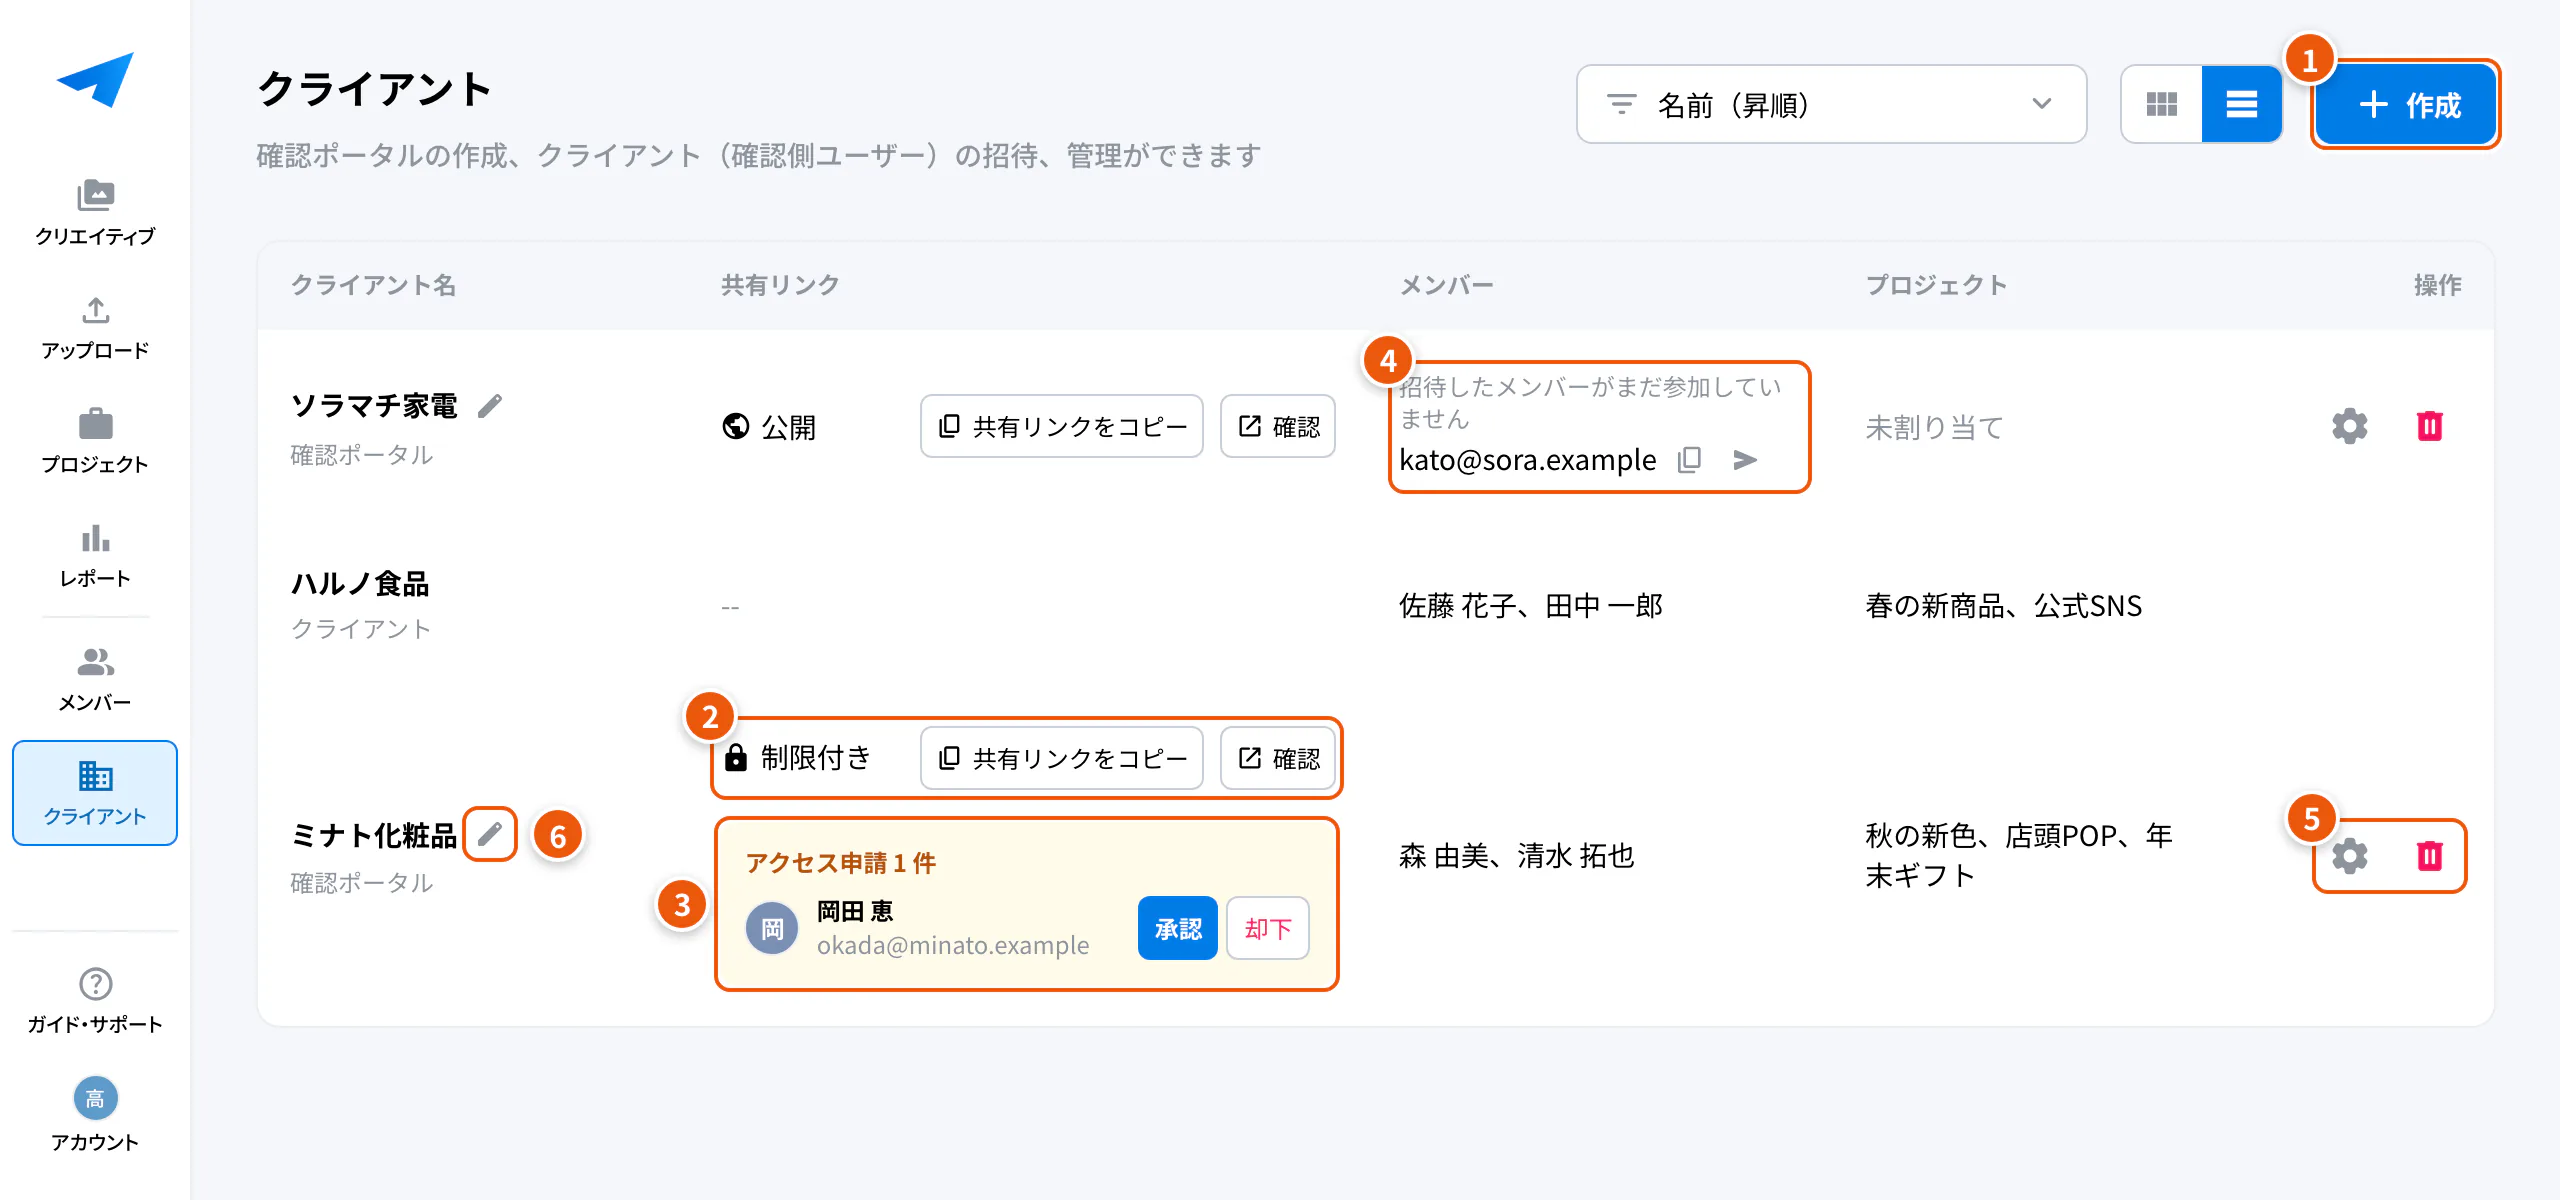Click members 森 由美、清水 拓也
The height and width of the screenshot is (1200, 2560).
[x=1516, y=856]
